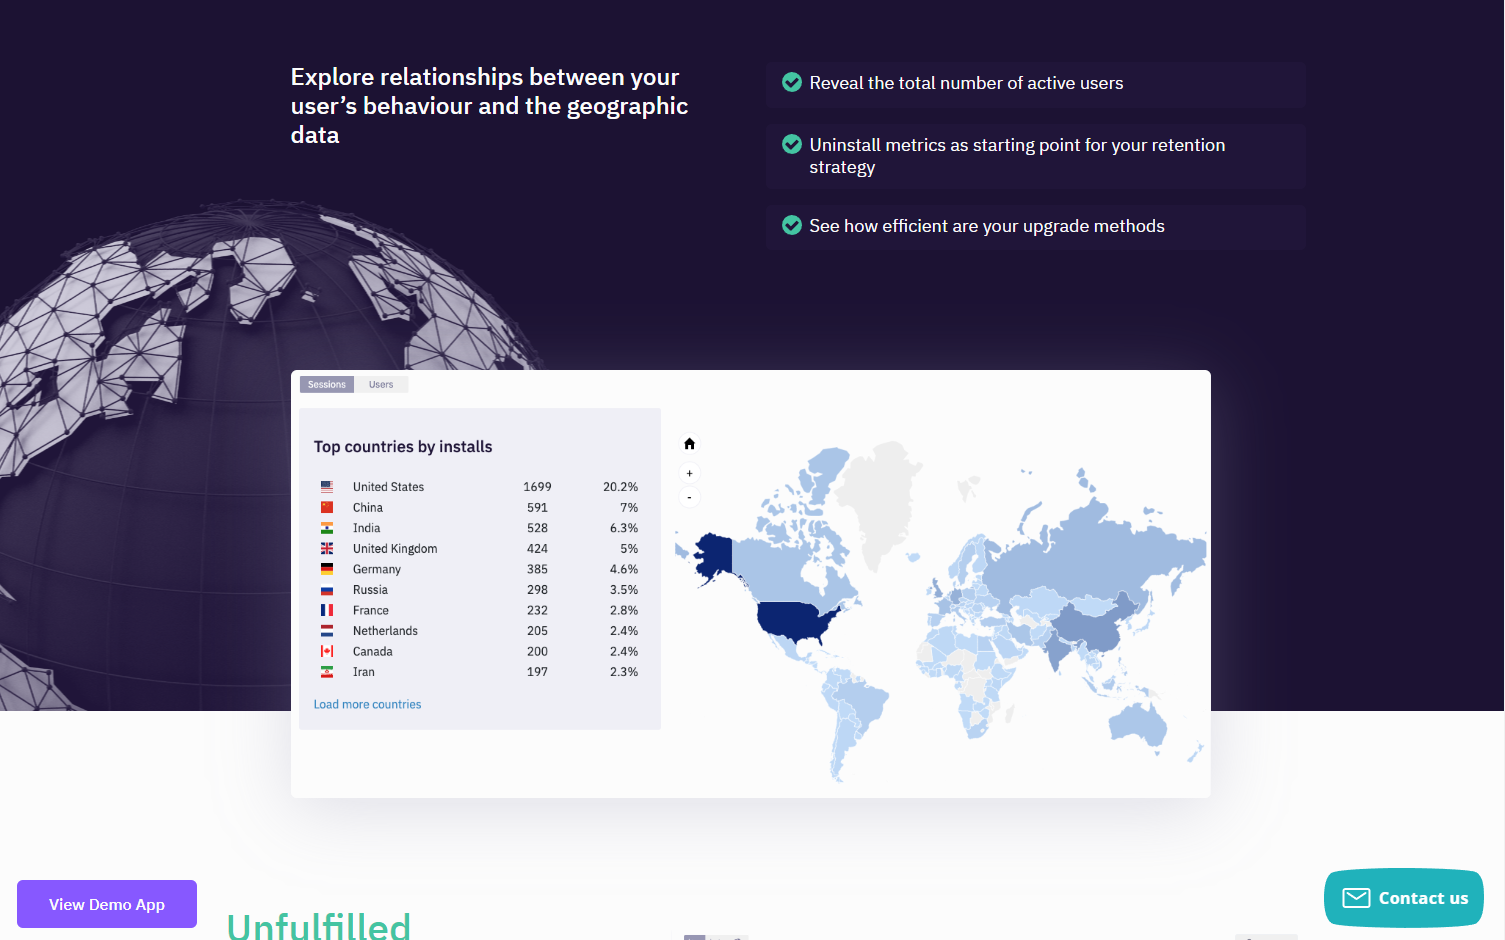Click the 'Top countries by installs' panel heading
Viewport: 1505px width, 940px height.
(402, 446)
